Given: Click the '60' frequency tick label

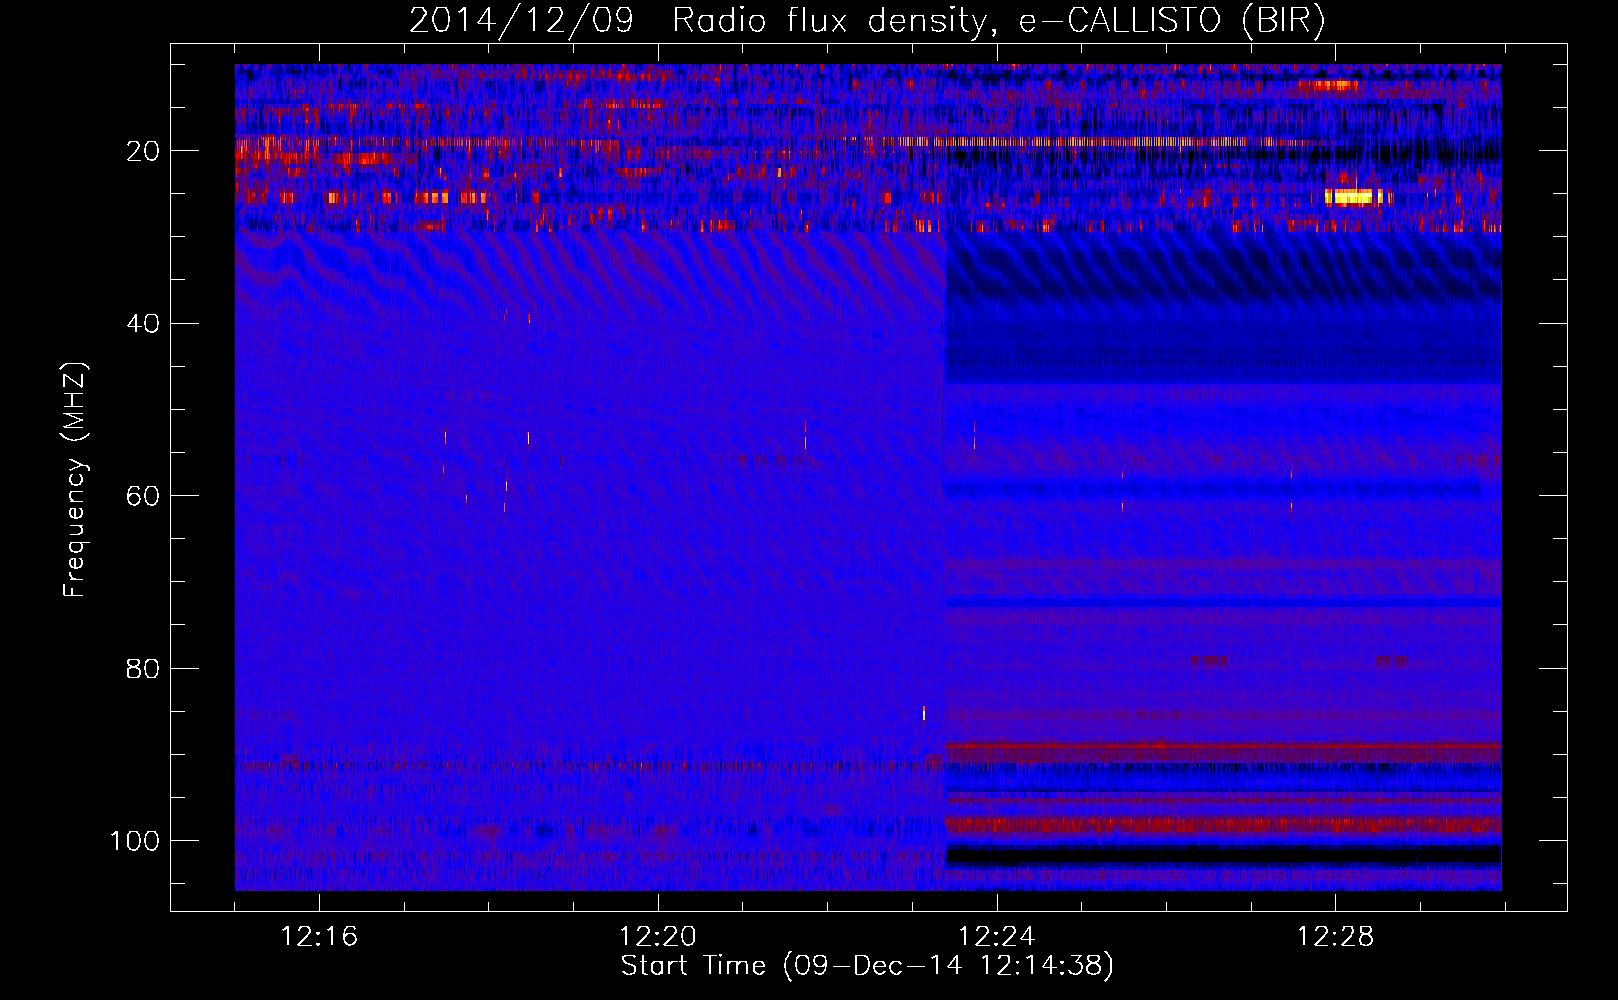Looking at the screenshot, I should coord(143,496).
